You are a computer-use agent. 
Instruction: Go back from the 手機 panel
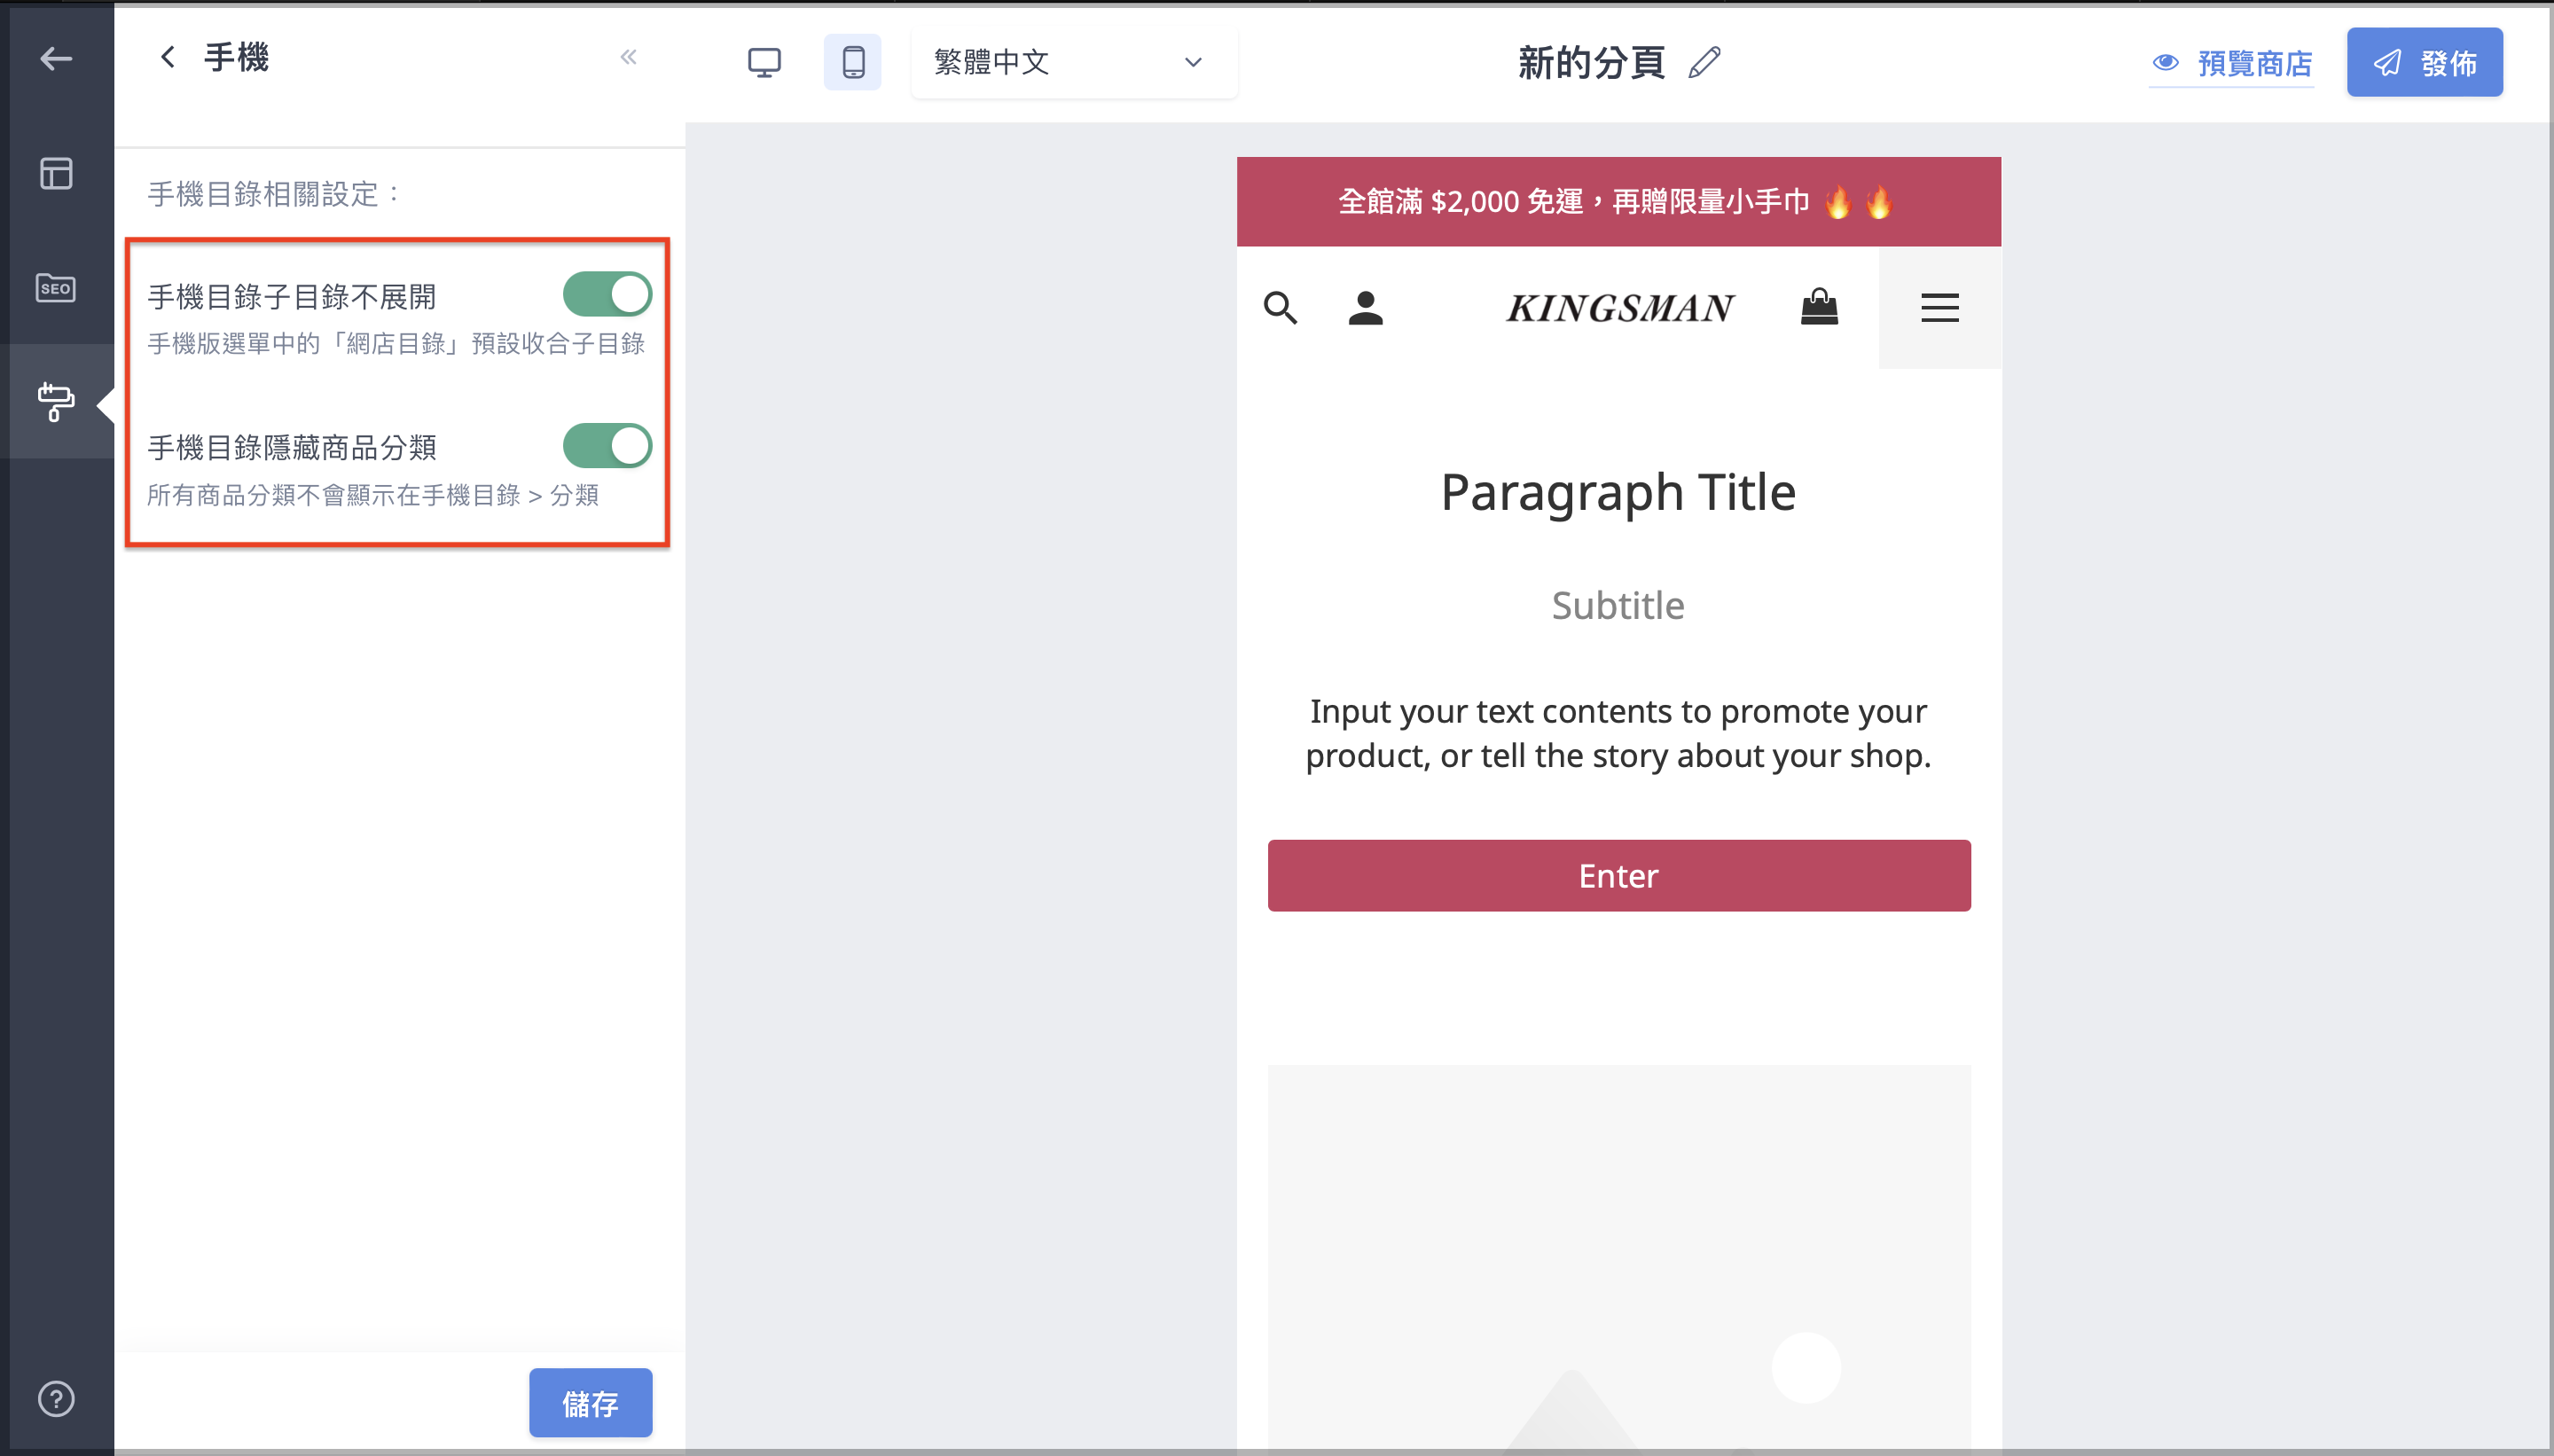click(x=168, y=57)
